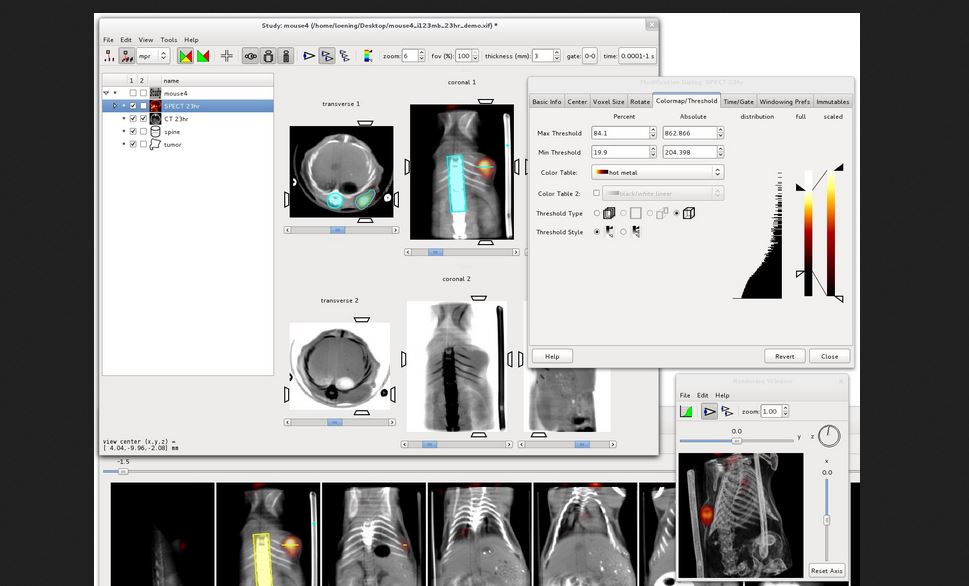969x586 pixels.
Task: Open the View menu
Action: (146, 40)
